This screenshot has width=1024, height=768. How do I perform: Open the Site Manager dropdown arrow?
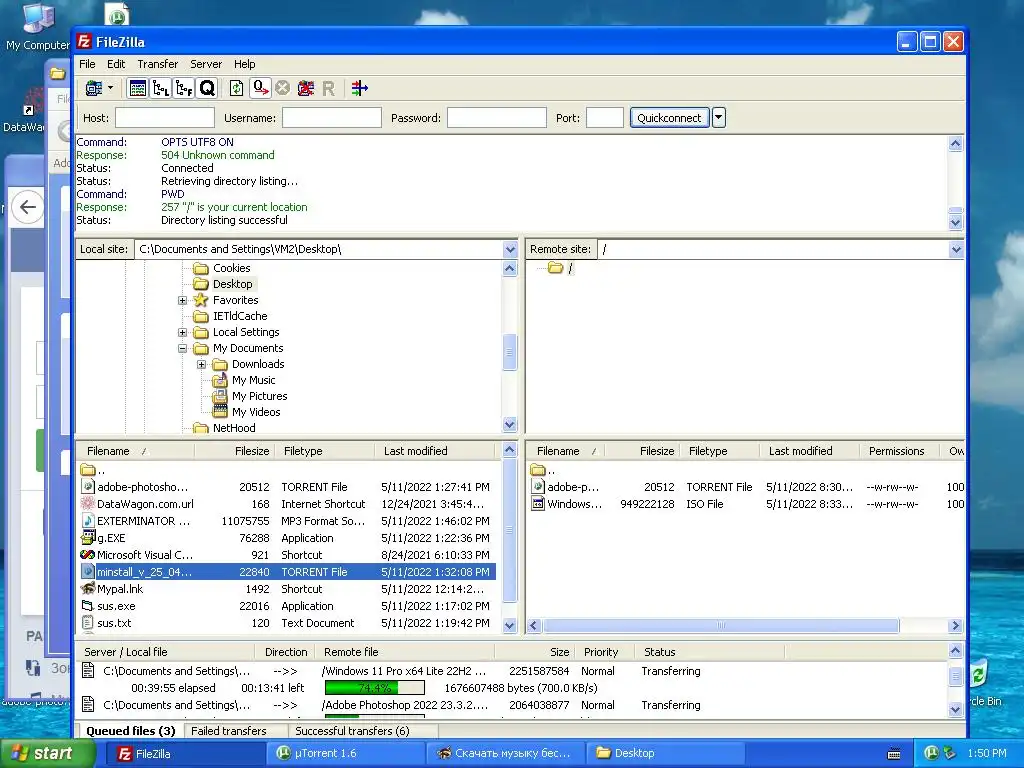tap(110, 88)
